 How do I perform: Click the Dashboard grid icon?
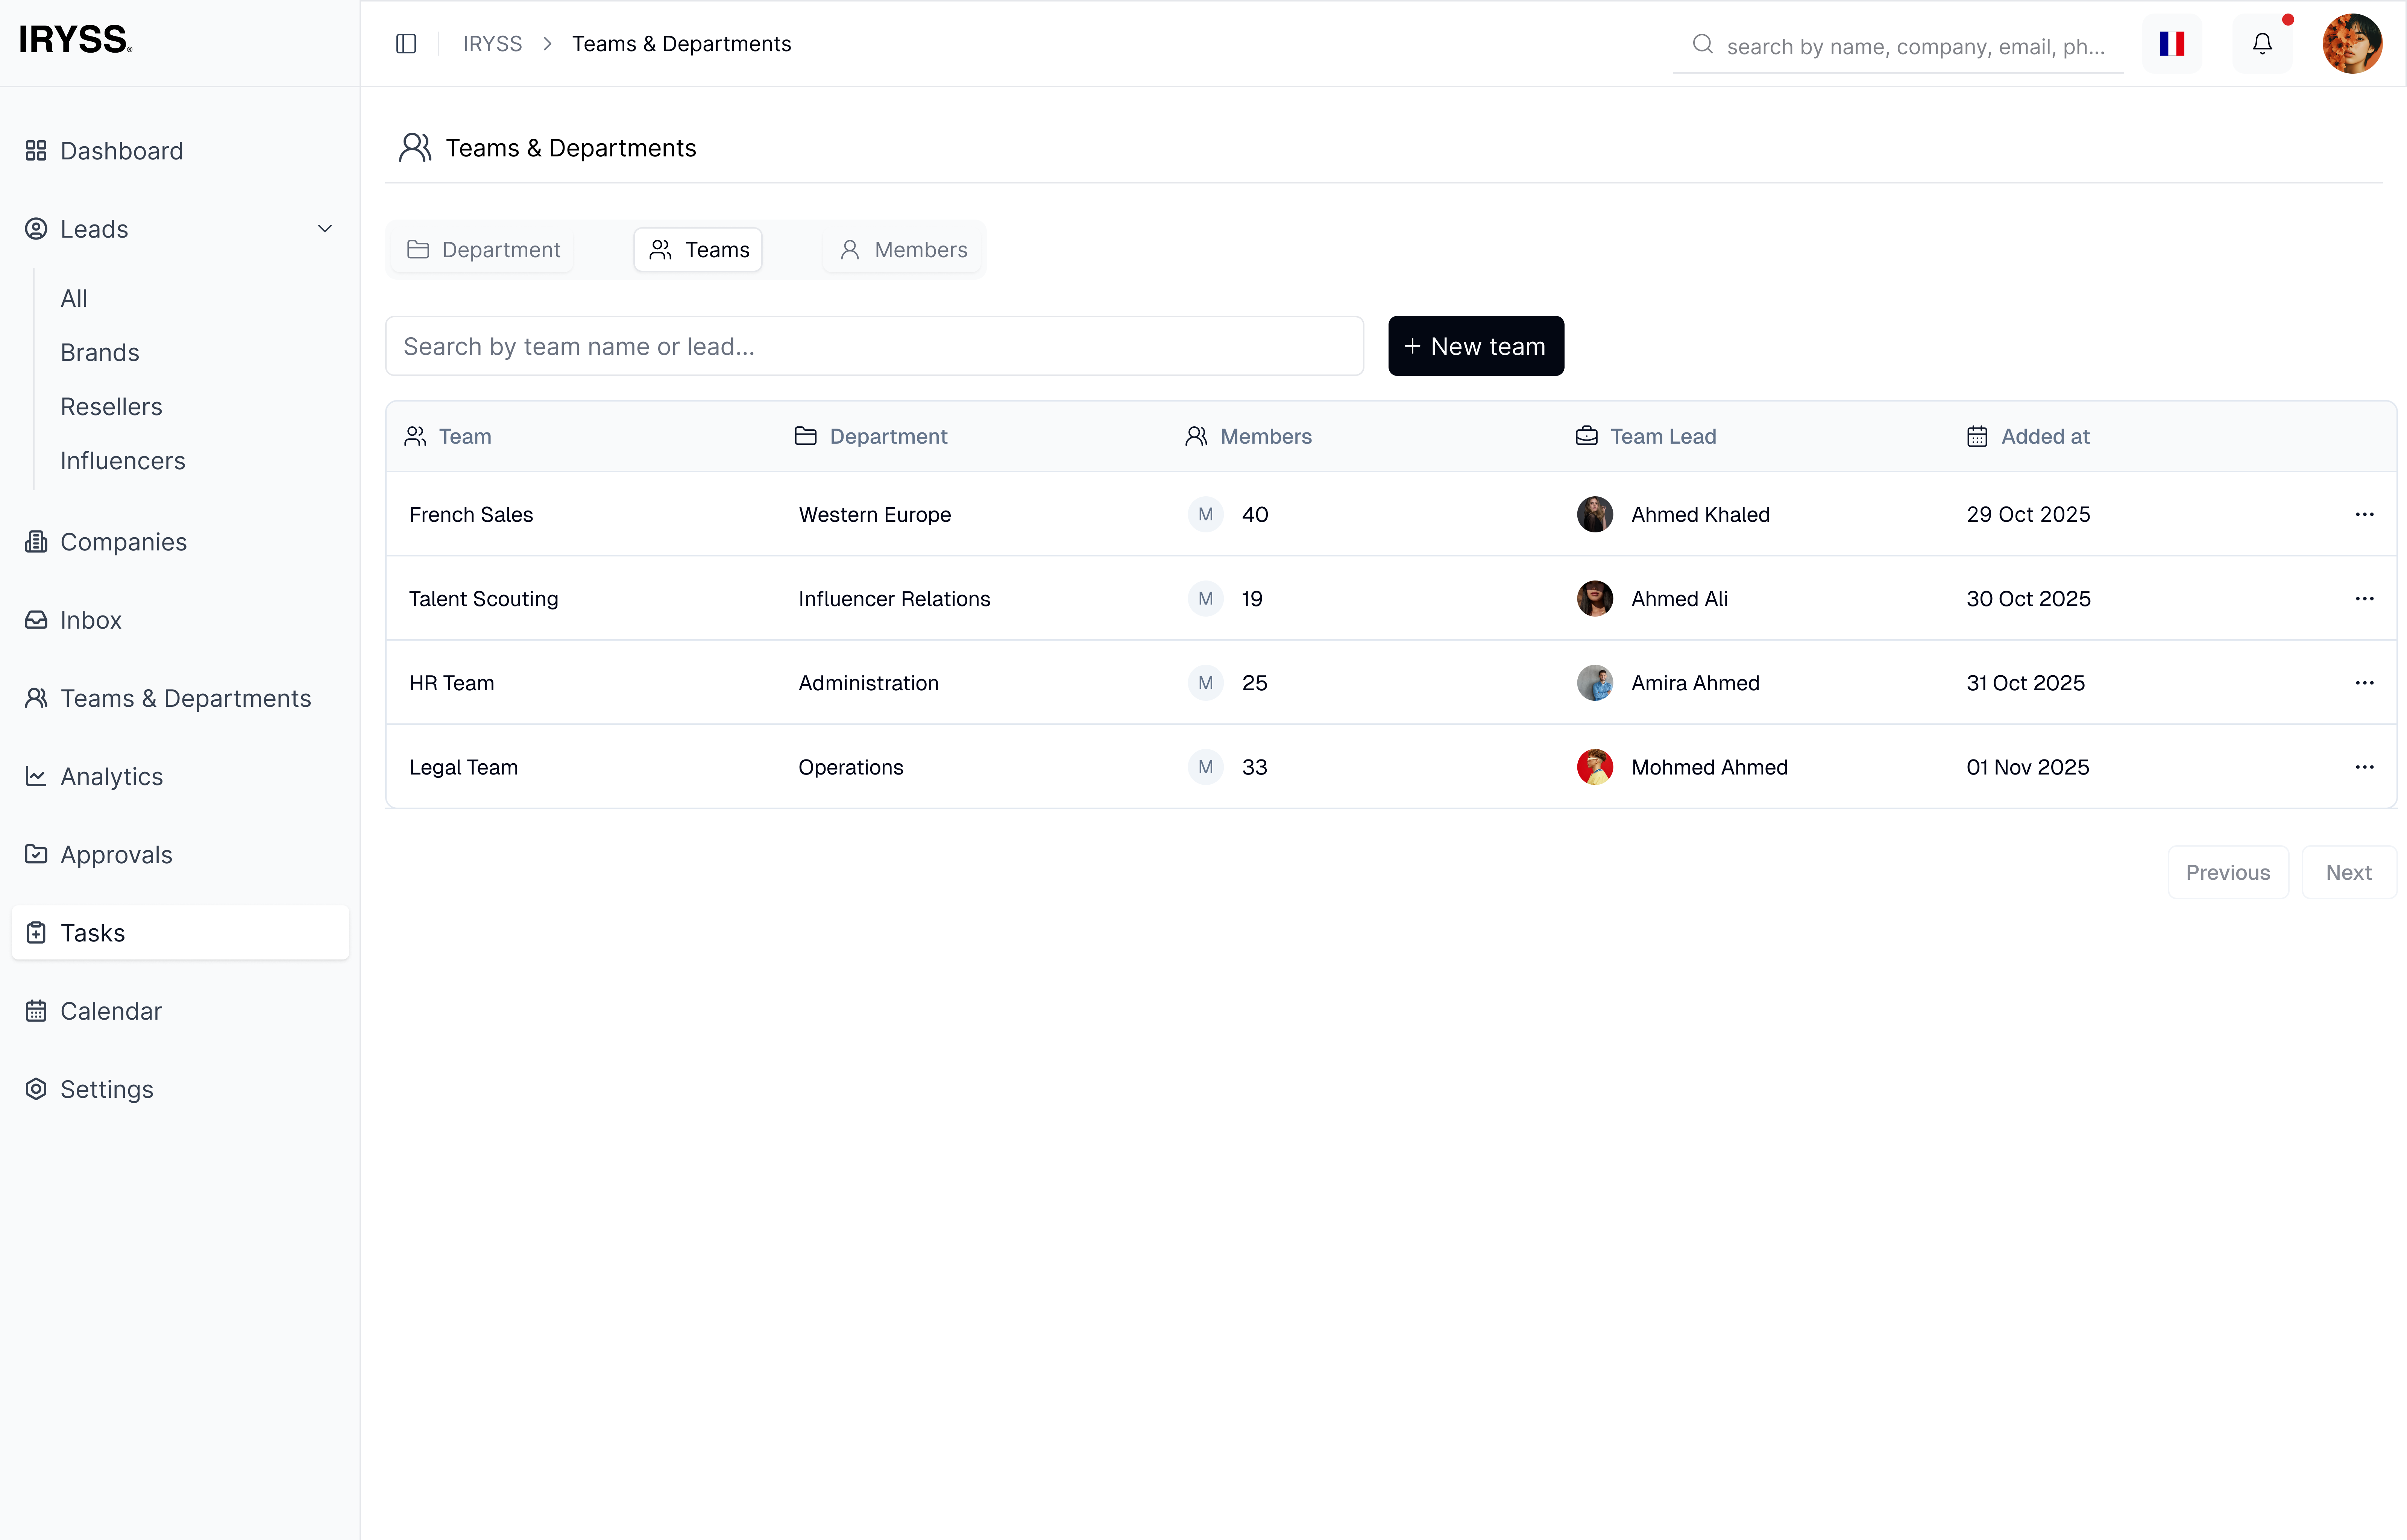[36, 151]
